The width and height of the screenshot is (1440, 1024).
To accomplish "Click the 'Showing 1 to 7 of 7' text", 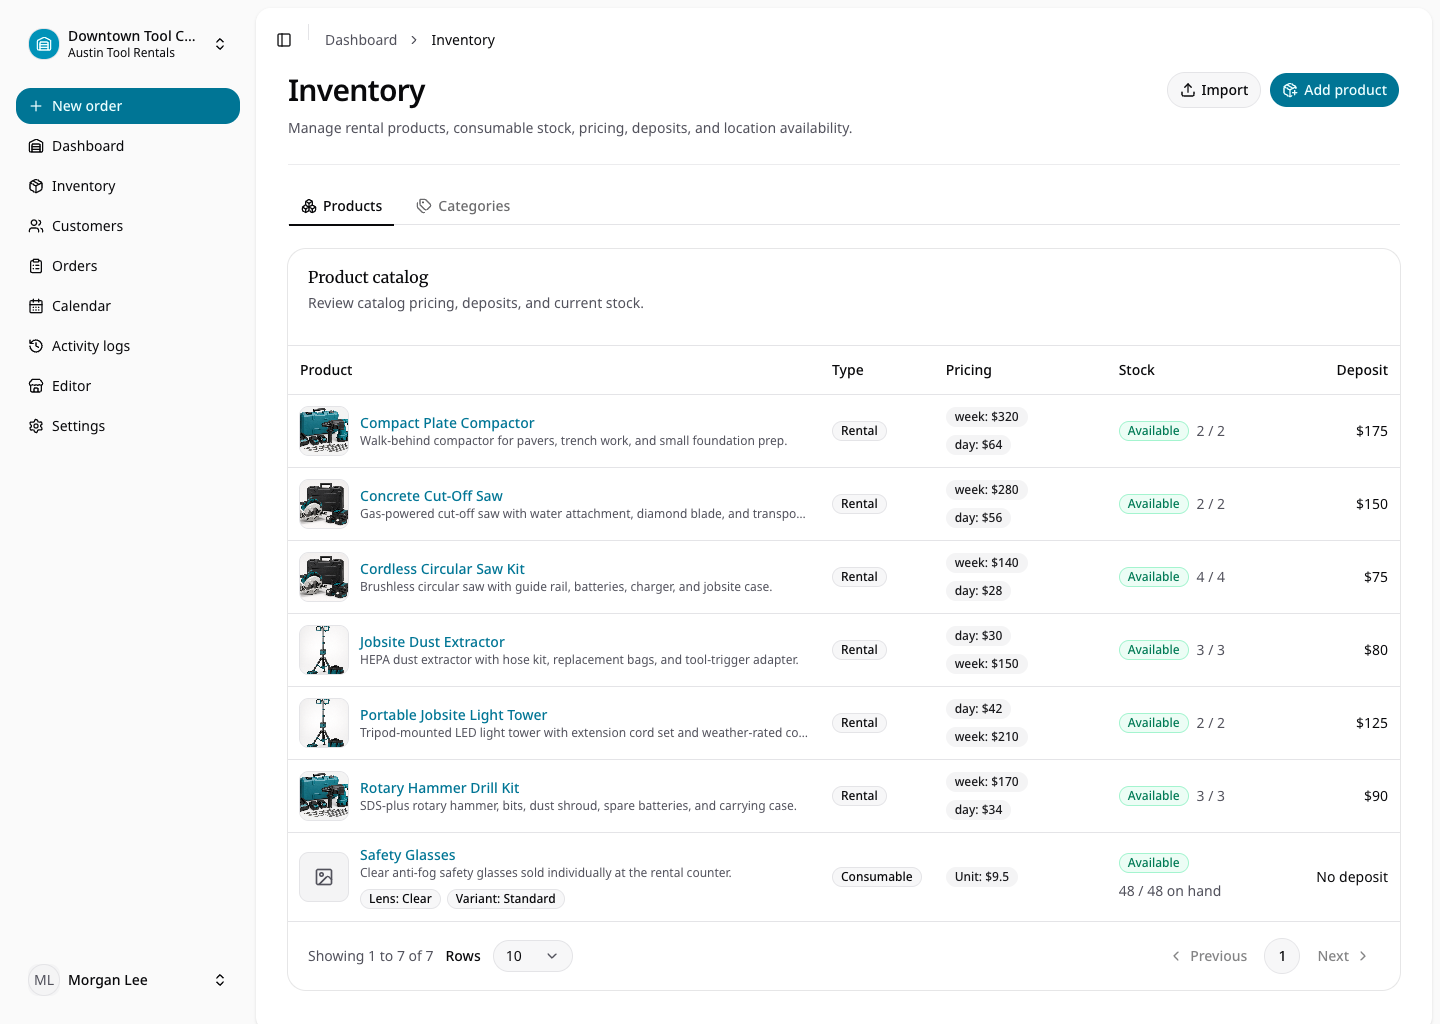I will (x=370, y=956).
